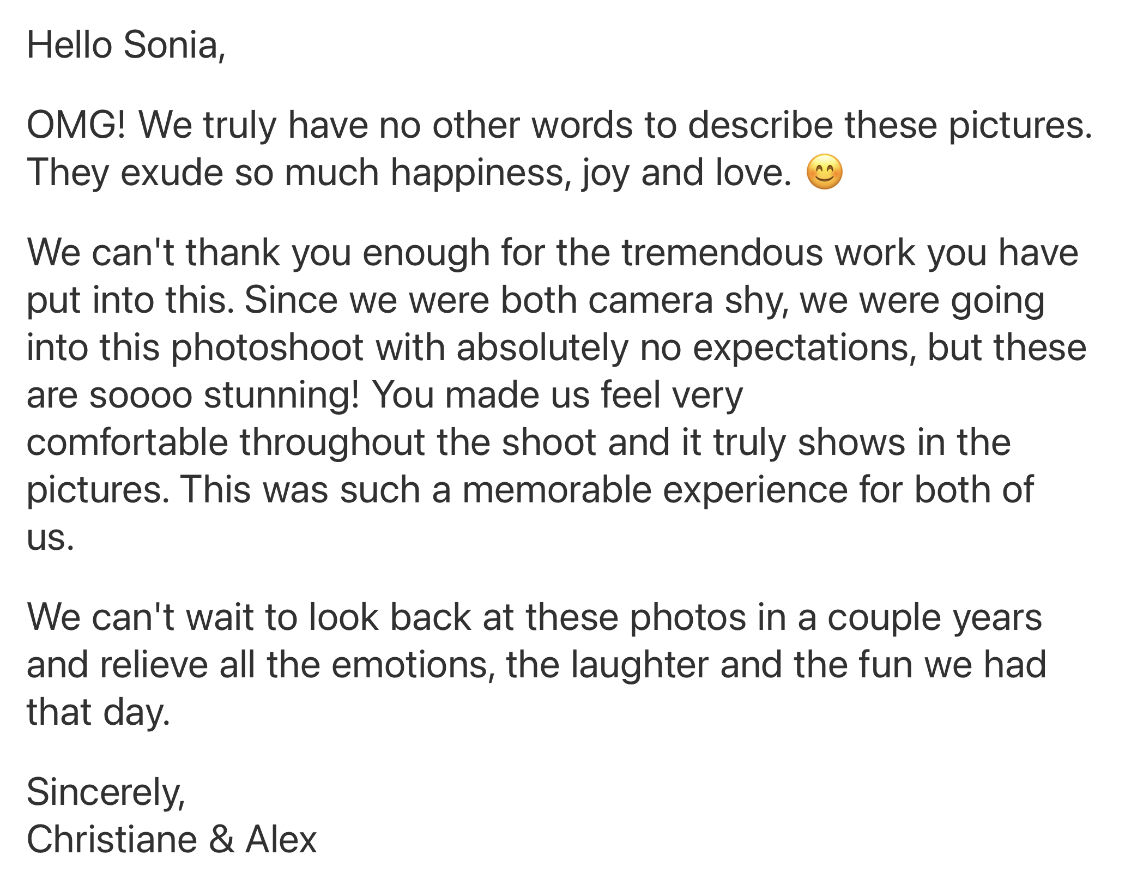The height and width of the screenshot is (870, 1125).
Task: Click the ampersand in the signature
Action: tap(221, 839)
